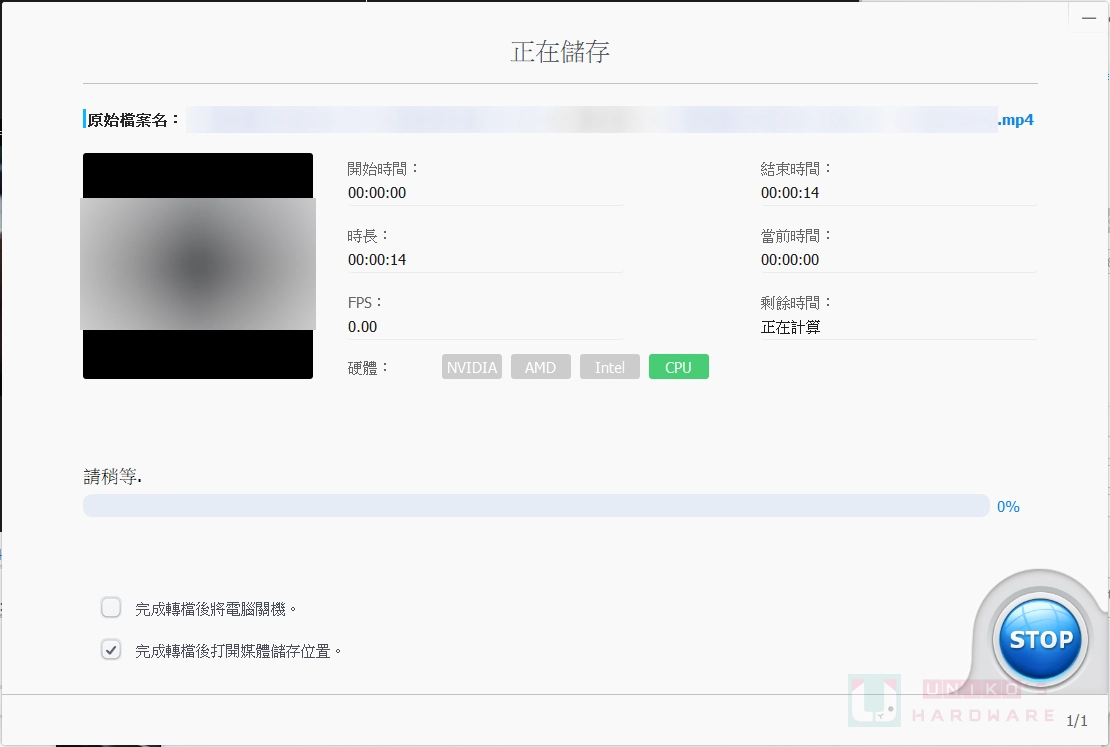The width and height of the screenshot is (1110, 747).
Task: Select the green CPU encoding option
Action: click(x=679, y=367)
